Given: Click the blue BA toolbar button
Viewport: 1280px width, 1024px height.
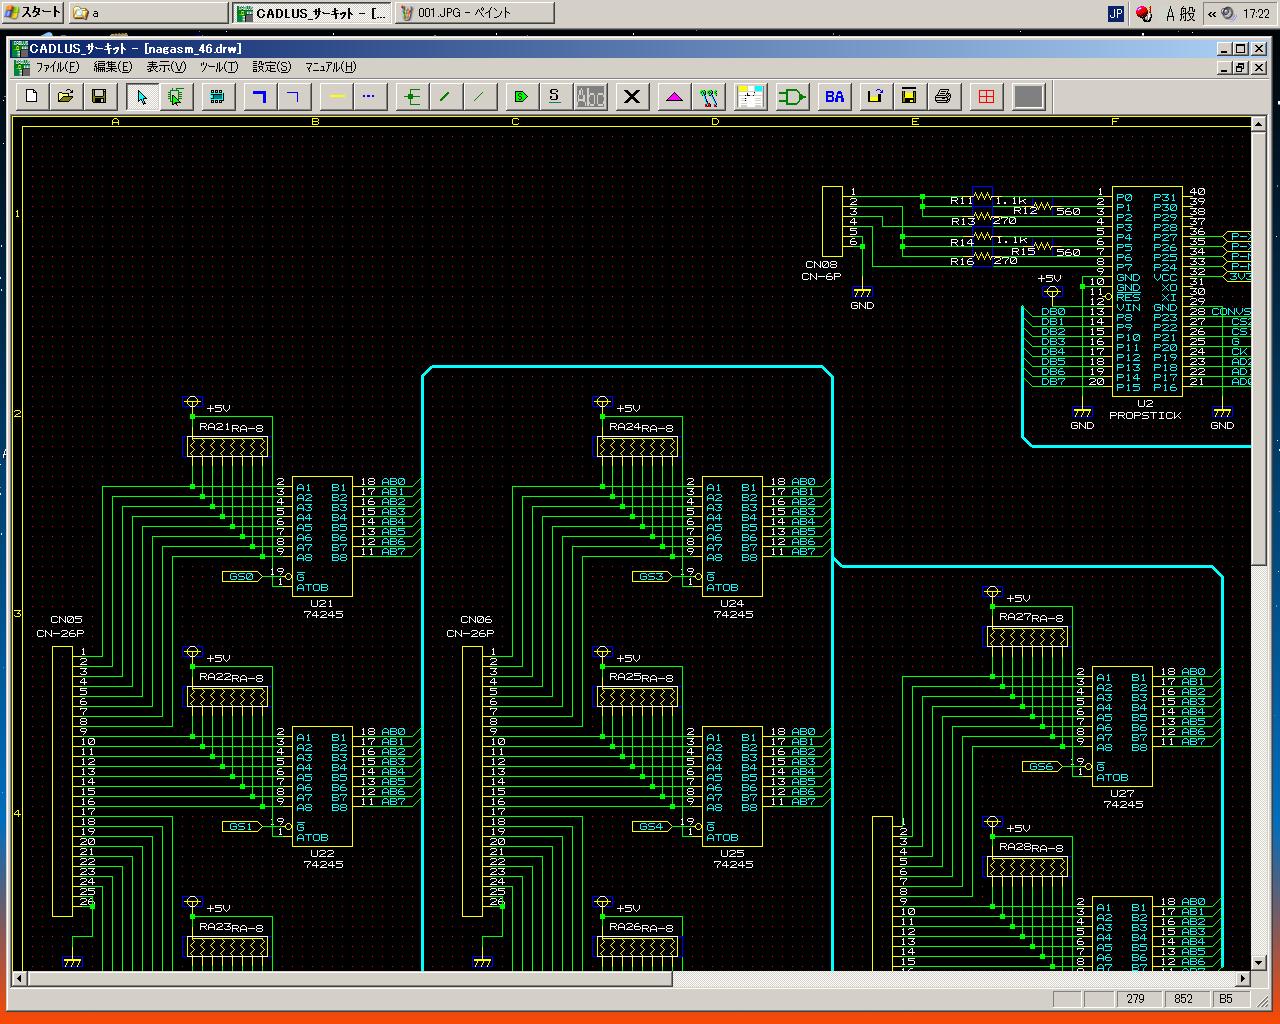Looking at the screenshot, I should (x=834, y=96).
